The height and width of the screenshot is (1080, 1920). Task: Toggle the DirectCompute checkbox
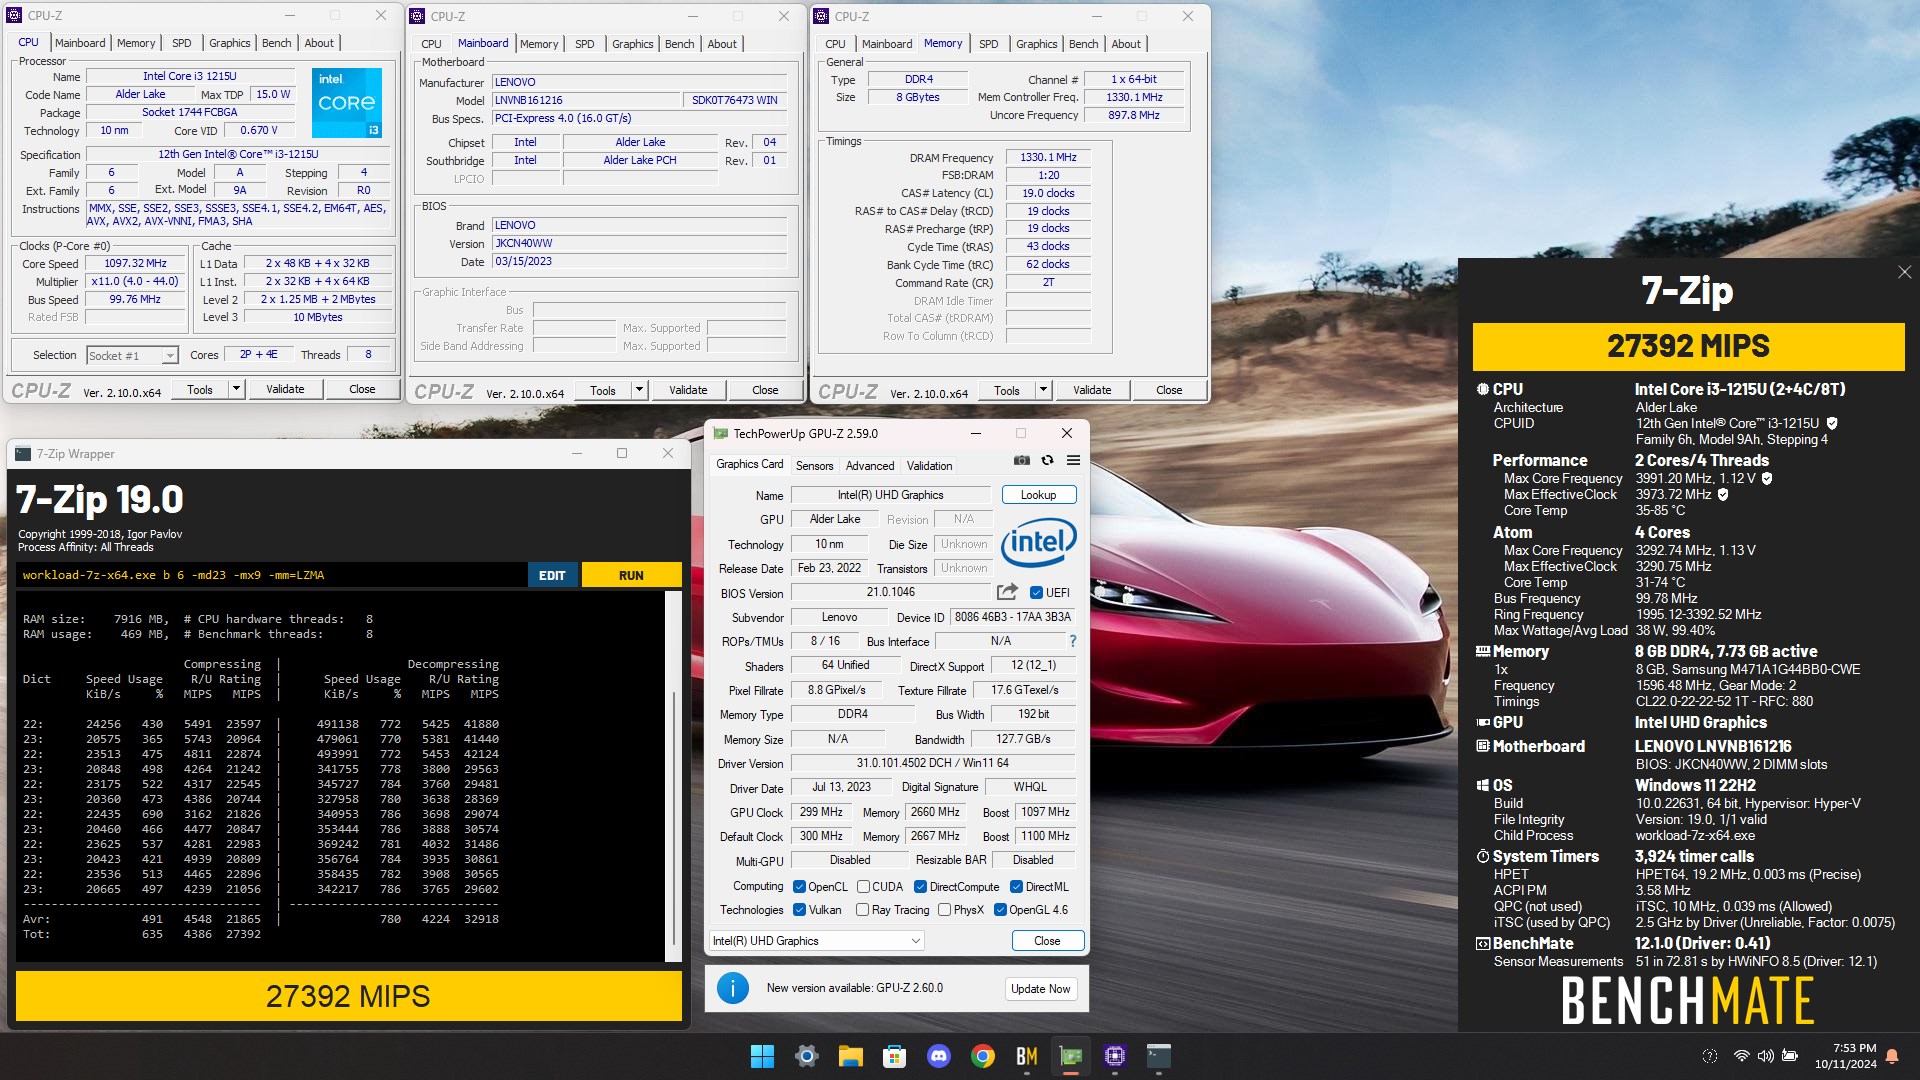pyautogui.click(x=920, y=887)
